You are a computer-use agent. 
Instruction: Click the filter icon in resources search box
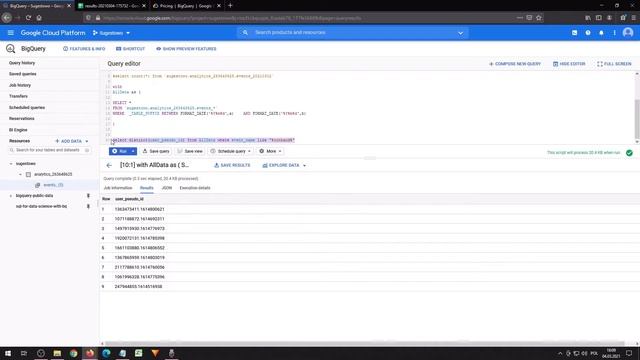[x=87, y=150]
